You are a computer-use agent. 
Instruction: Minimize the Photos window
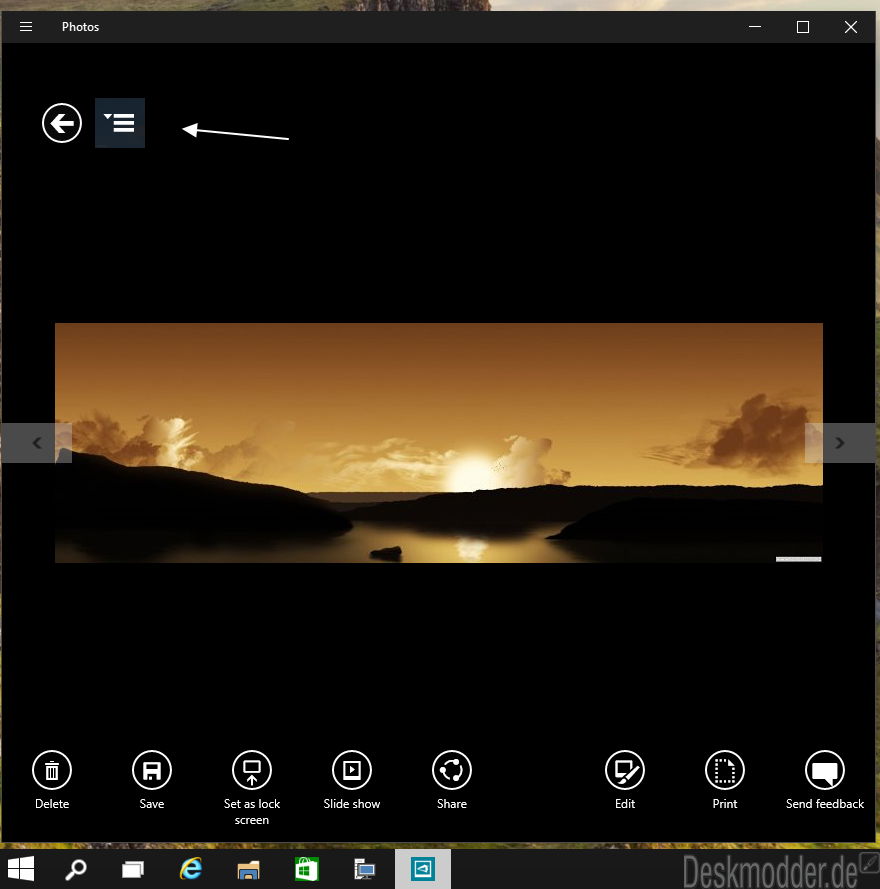click(x=755, y=27)
